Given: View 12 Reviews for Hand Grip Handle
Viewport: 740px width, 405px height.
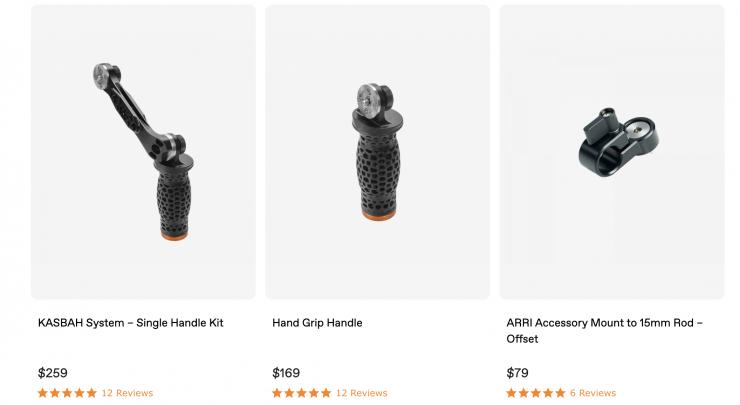Looking at the screenshot, I should point(362,393).
